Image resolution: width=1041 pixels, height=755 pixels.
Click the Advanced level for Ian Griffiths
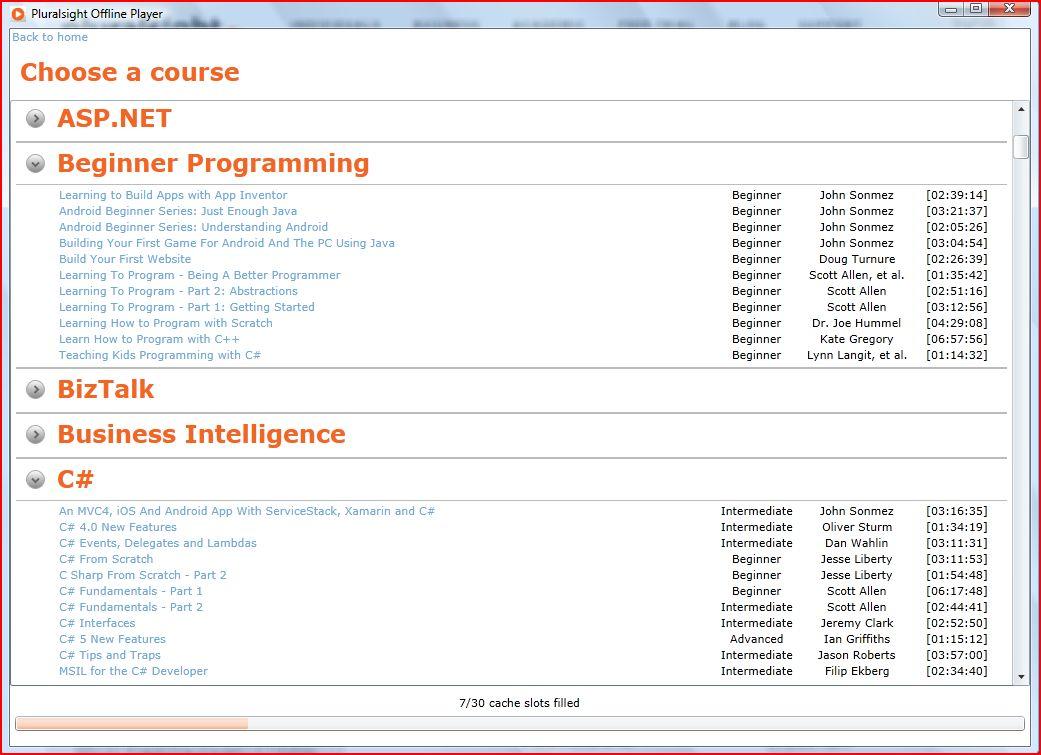756,639
